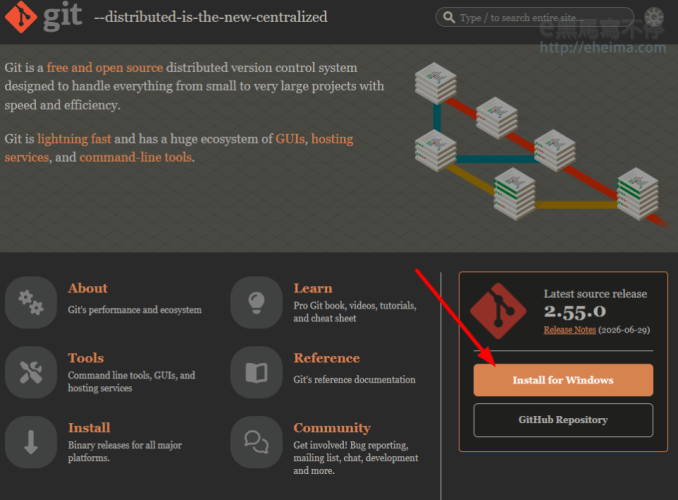Click the search magnifier icon
678x500 pixels.
449,17
